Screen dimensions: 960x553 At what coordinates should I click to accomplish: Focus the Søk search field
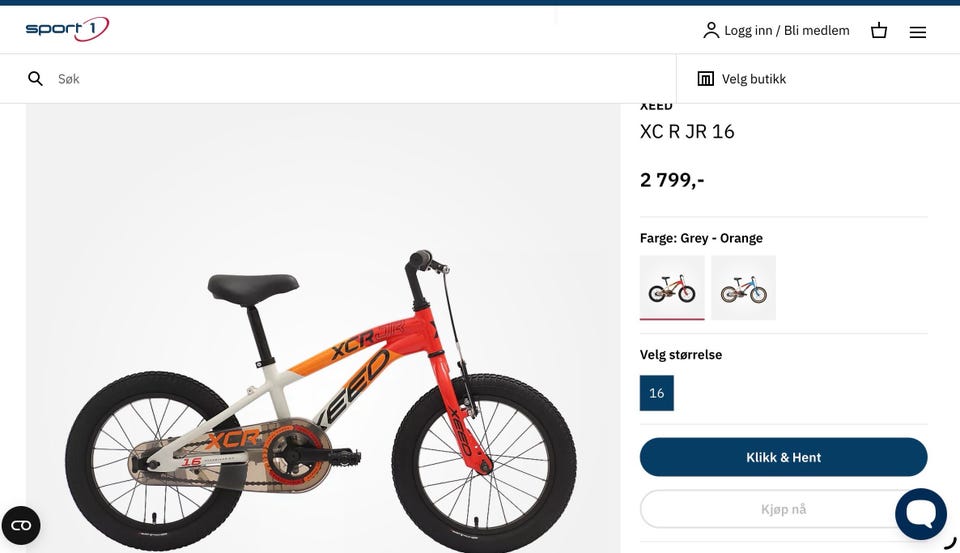tap(361, 78)
